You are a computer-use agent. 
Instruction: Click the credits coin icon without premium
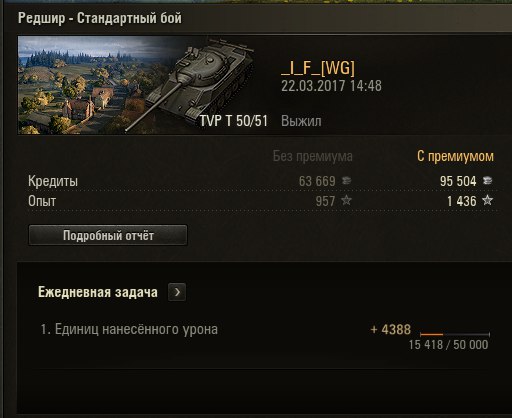346,181
